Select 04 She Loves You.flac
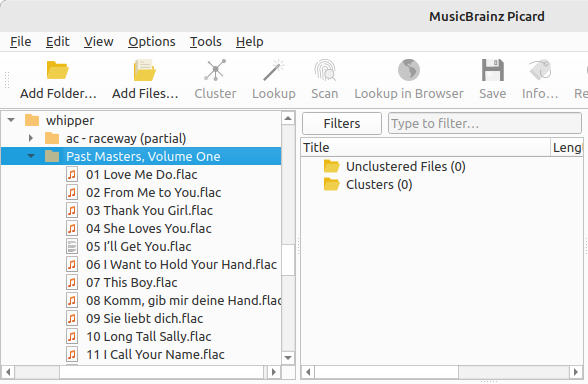This screenshot has height=384, width=588. [149, 228]
